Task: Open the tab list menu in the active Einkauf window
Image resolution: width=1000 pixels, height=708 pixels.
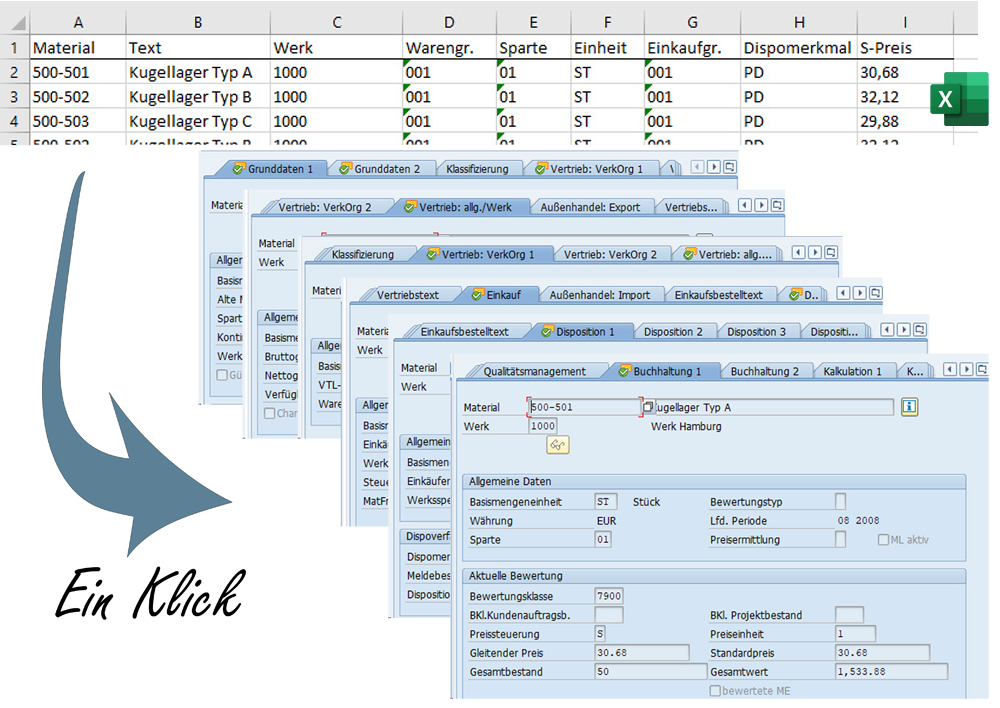Action: 876,293
